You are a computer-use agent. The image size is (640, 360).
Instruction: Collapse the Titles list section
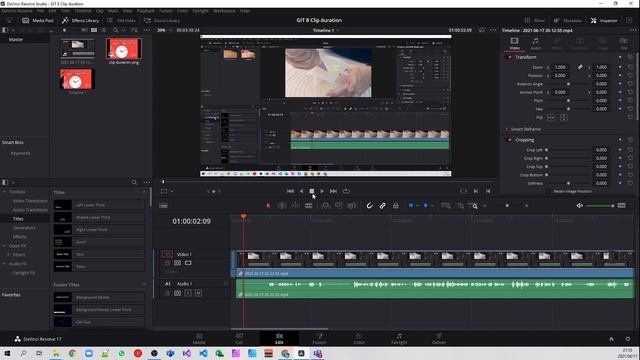coord(144,192)
